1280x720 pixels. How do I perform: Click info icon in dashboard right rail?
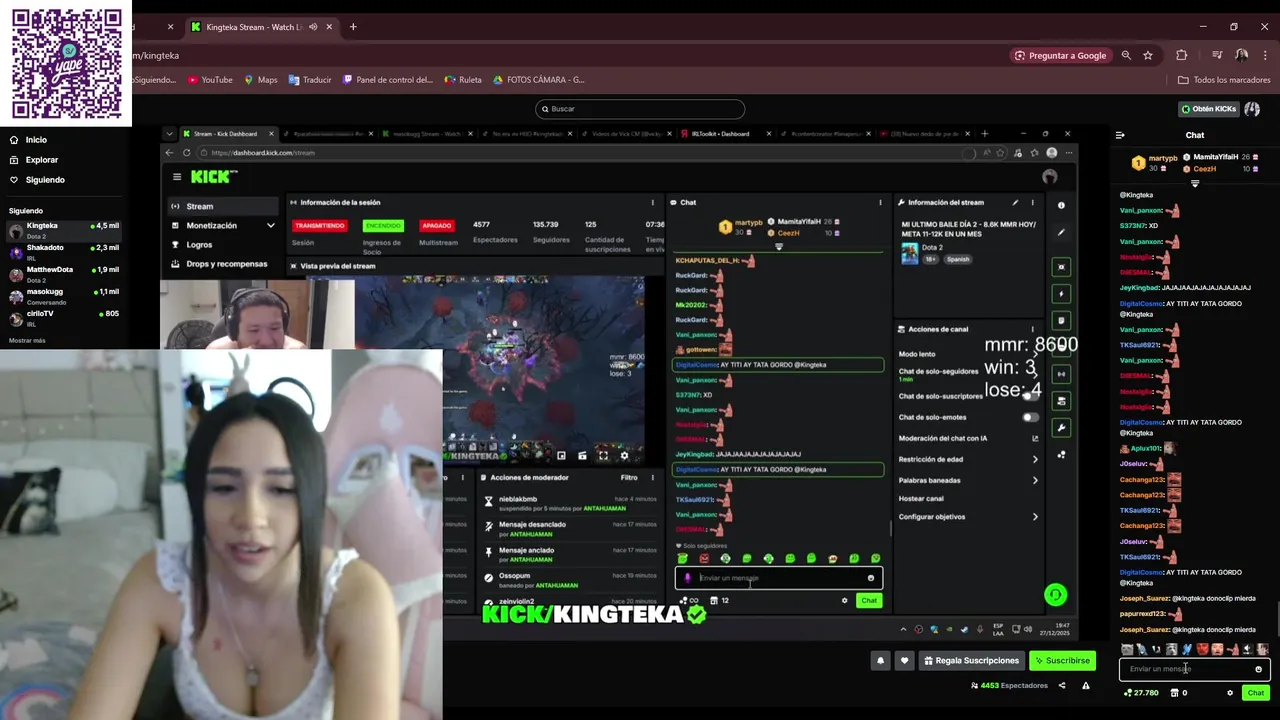pos(1061,205)
